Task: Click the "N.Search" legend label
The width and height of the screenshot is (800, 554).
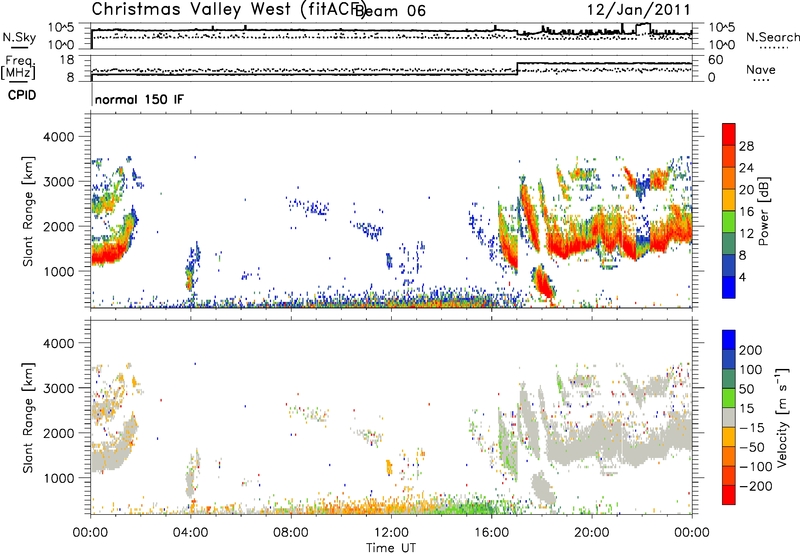Action: tap(772, 37)
